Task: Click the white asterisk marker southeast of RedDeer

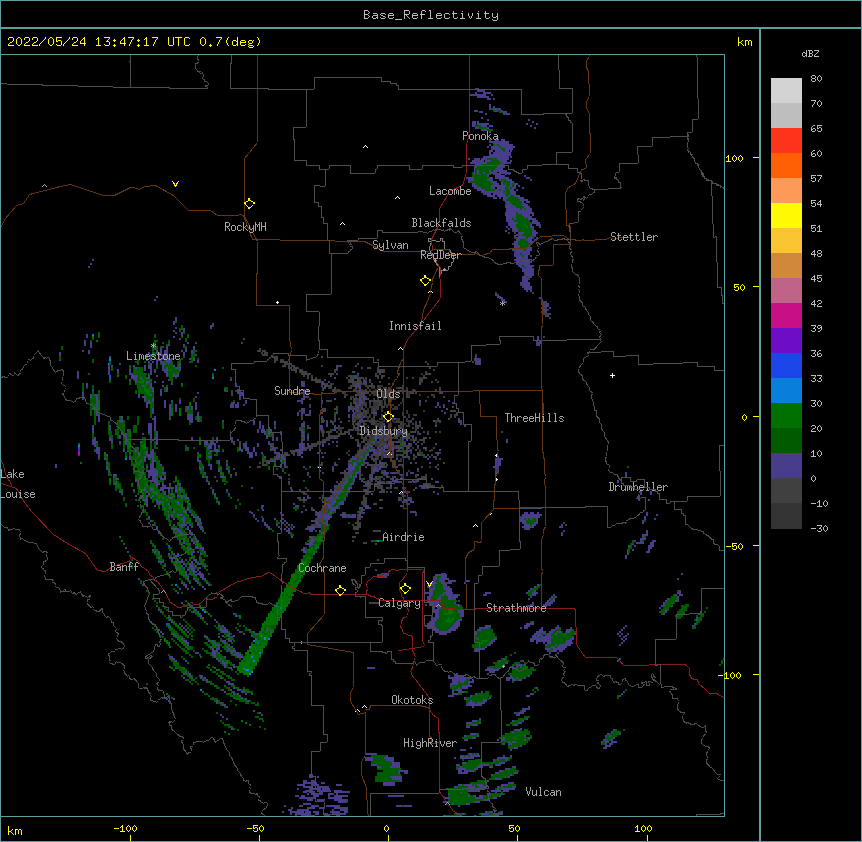Action: 502,303
